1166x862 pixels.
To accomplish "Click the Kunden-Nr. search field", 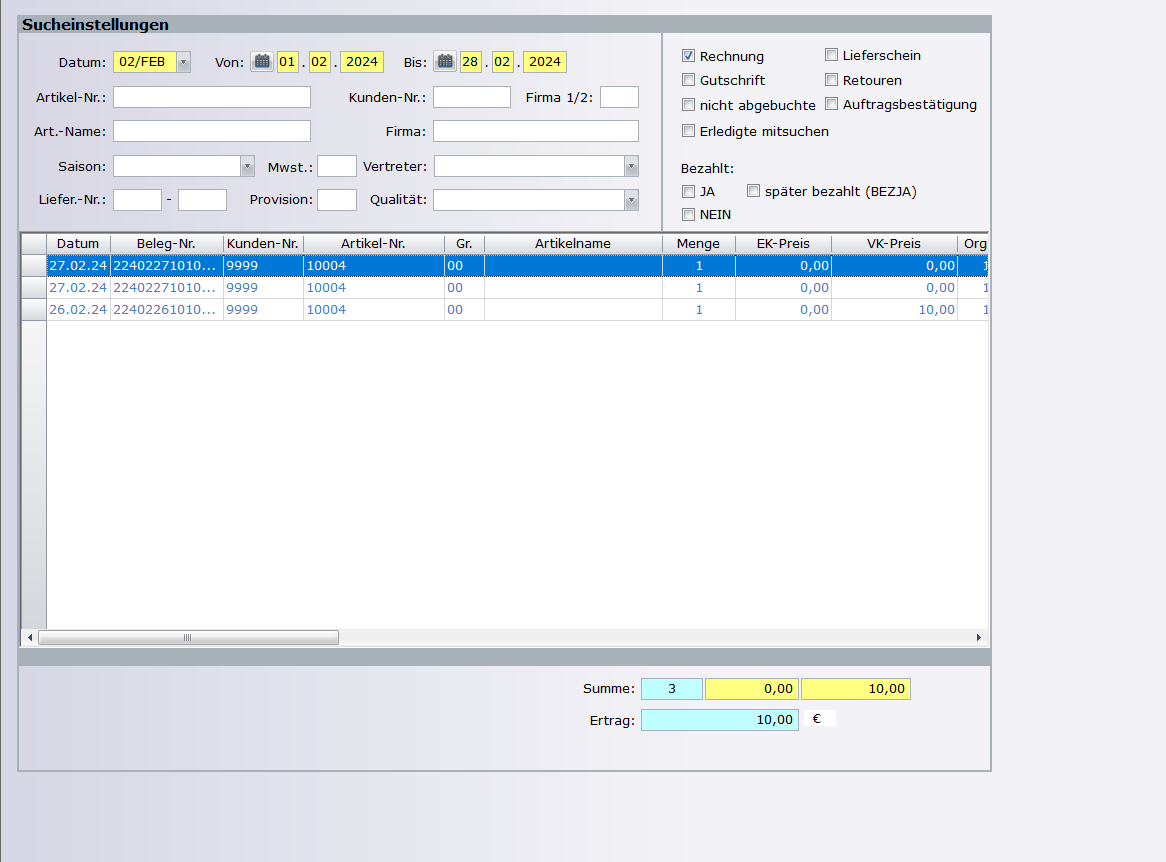I will pos(472,97).
